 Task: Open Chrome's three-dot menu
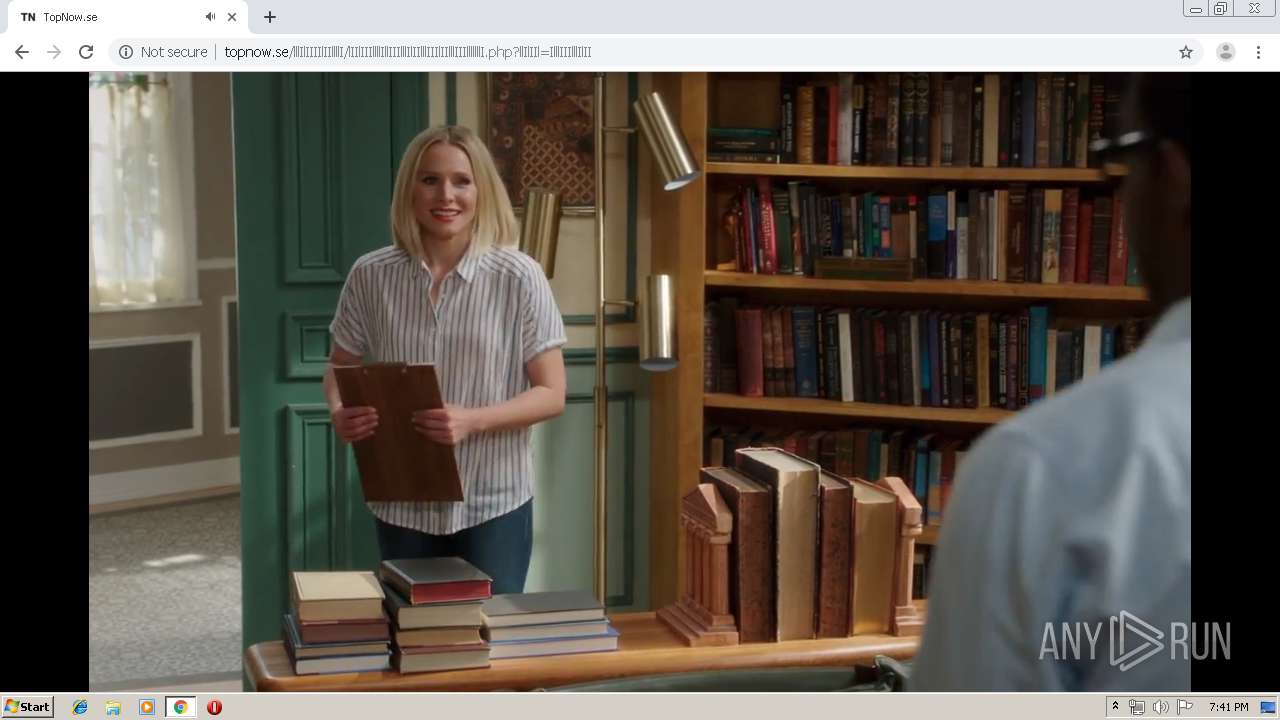[1258, 52]
